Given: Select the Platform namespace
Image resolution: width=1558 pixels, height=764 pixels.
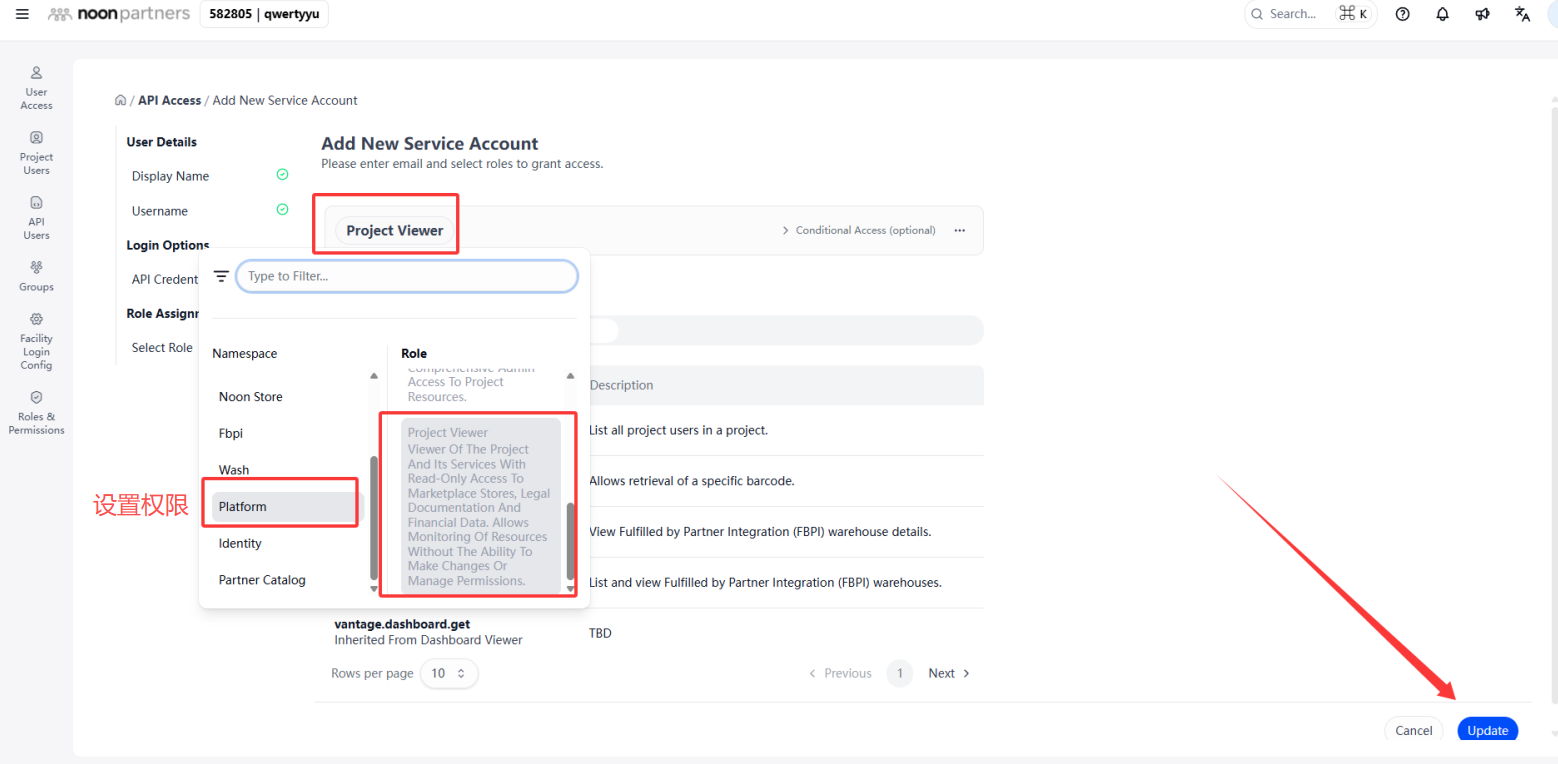Looking at the screenshot, I should click(x=285, y=507).
